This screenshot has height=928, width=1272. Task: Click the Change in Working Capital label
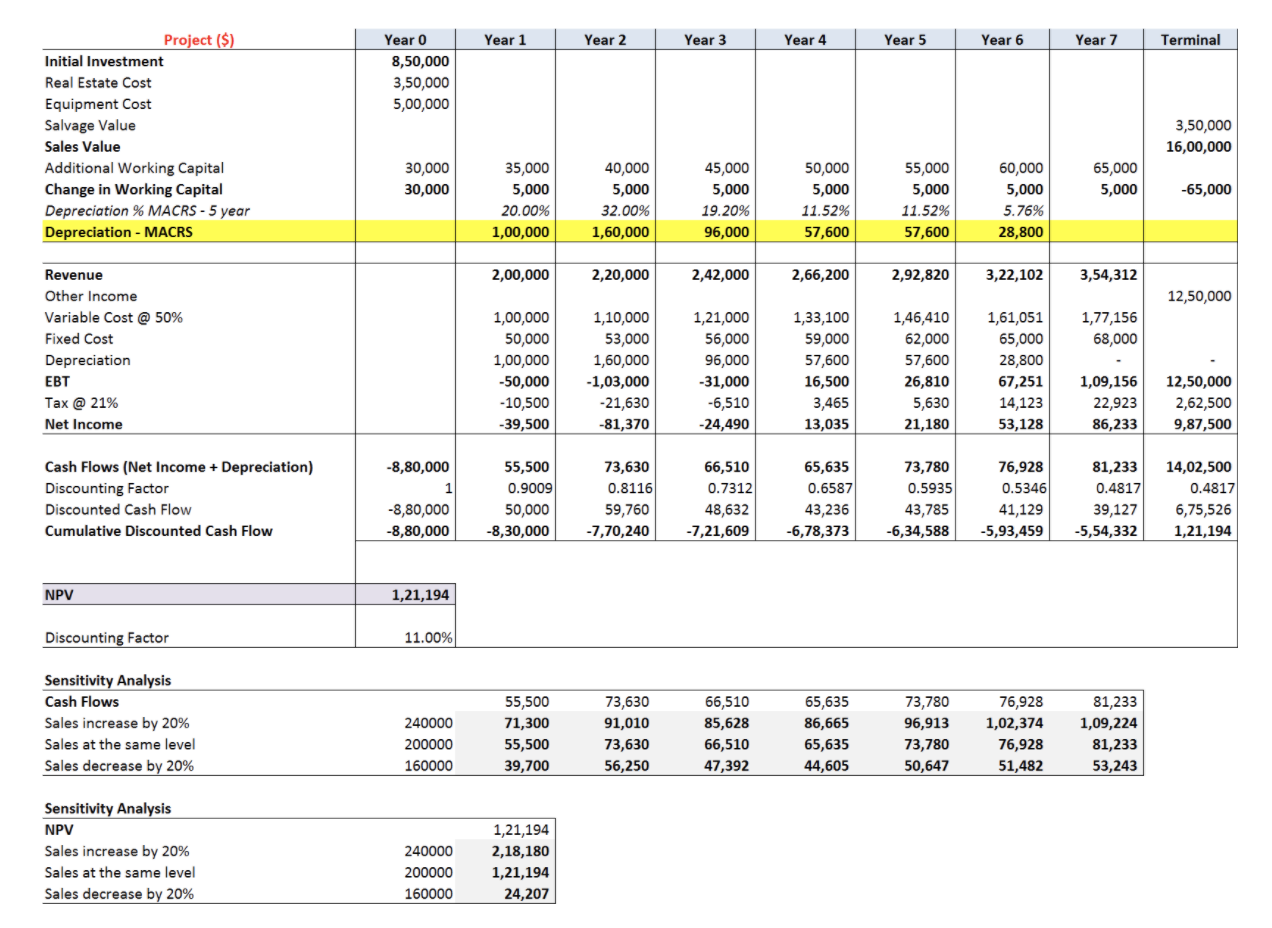point(134,189)
